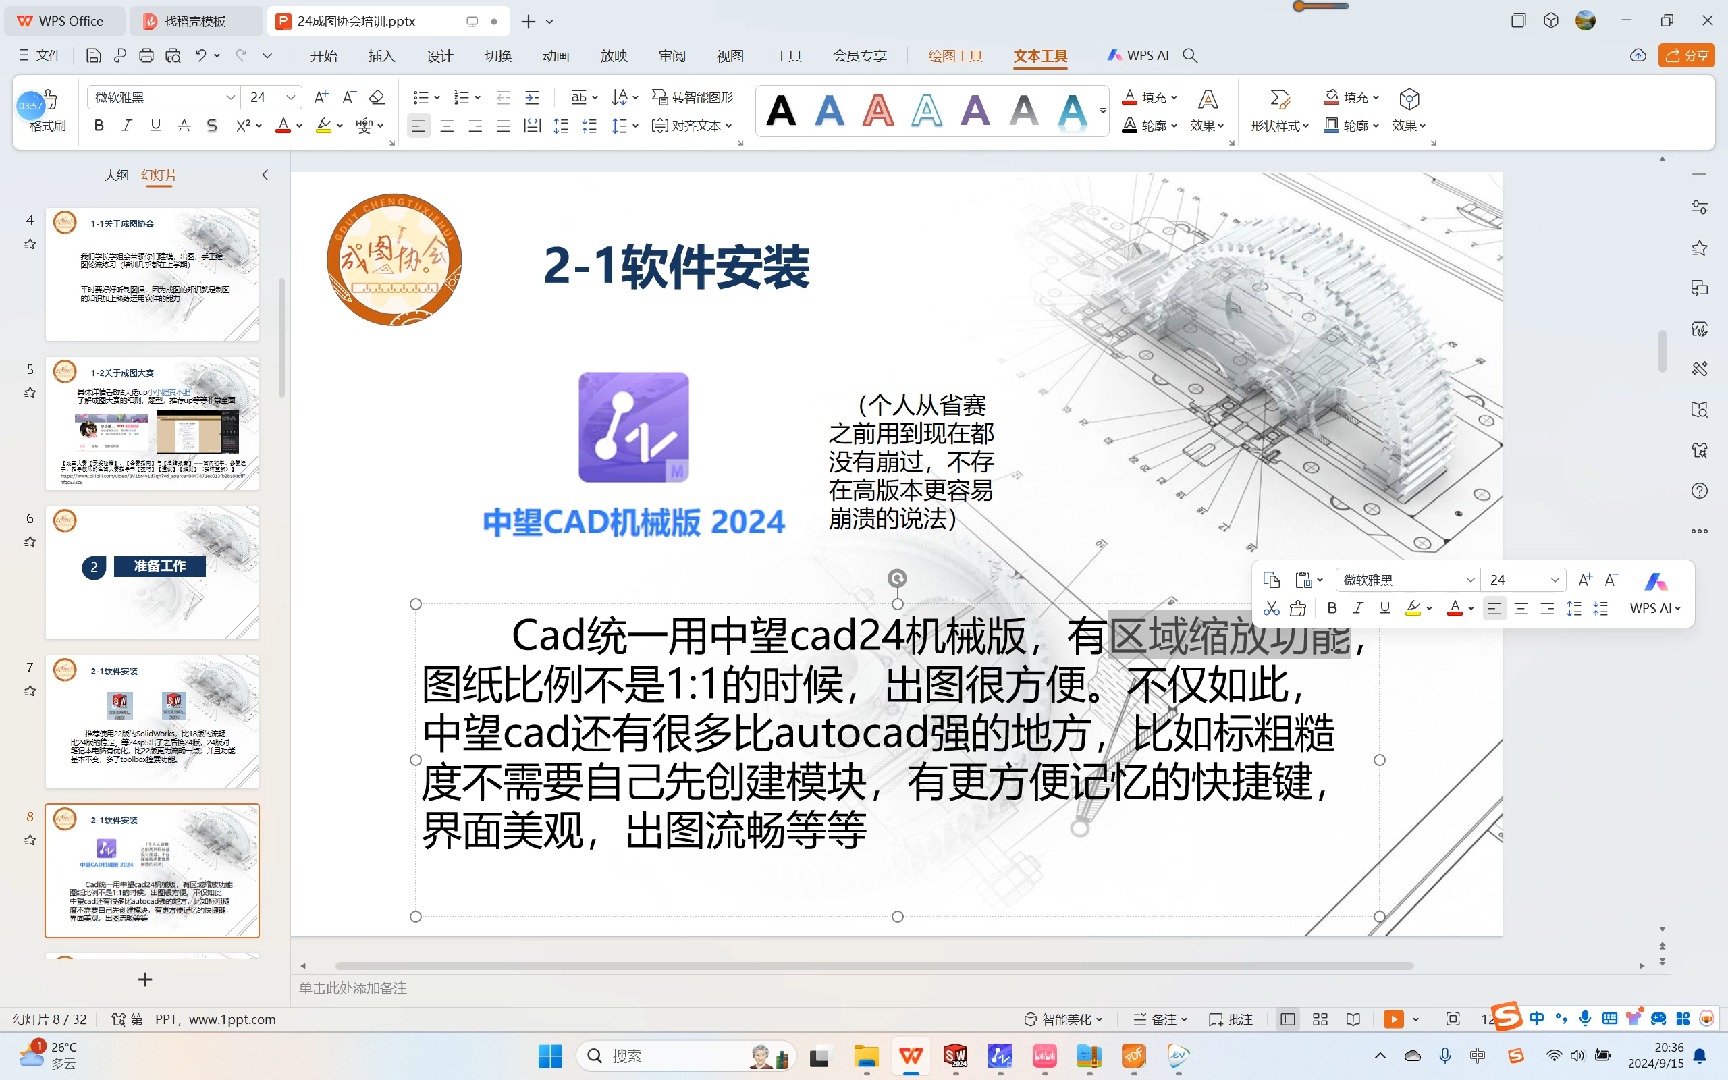
Task: Click the notes (备注) status bar button
Action: (x=1161, y=1019)
